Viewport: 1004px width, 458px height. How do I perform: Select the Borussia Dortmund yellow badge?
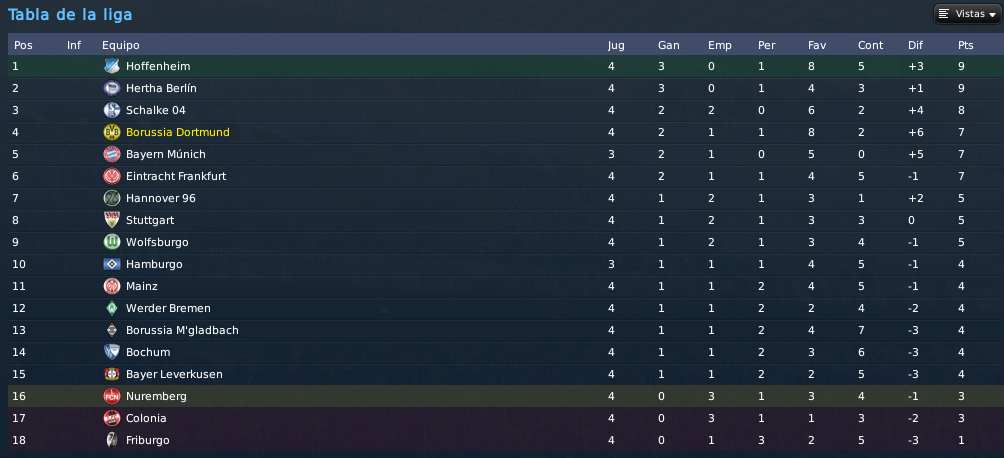111,132
